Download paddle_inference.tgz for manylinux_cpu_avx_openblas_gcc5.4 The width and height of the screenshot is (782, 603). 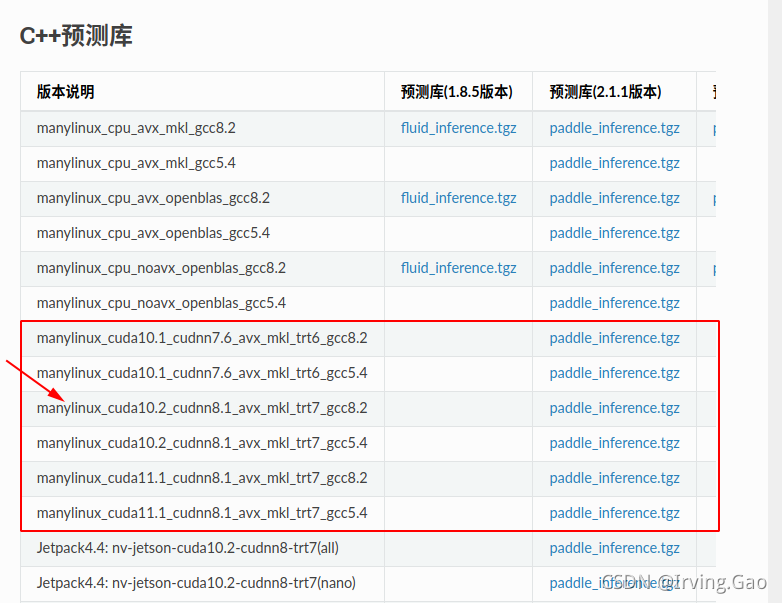614,233
